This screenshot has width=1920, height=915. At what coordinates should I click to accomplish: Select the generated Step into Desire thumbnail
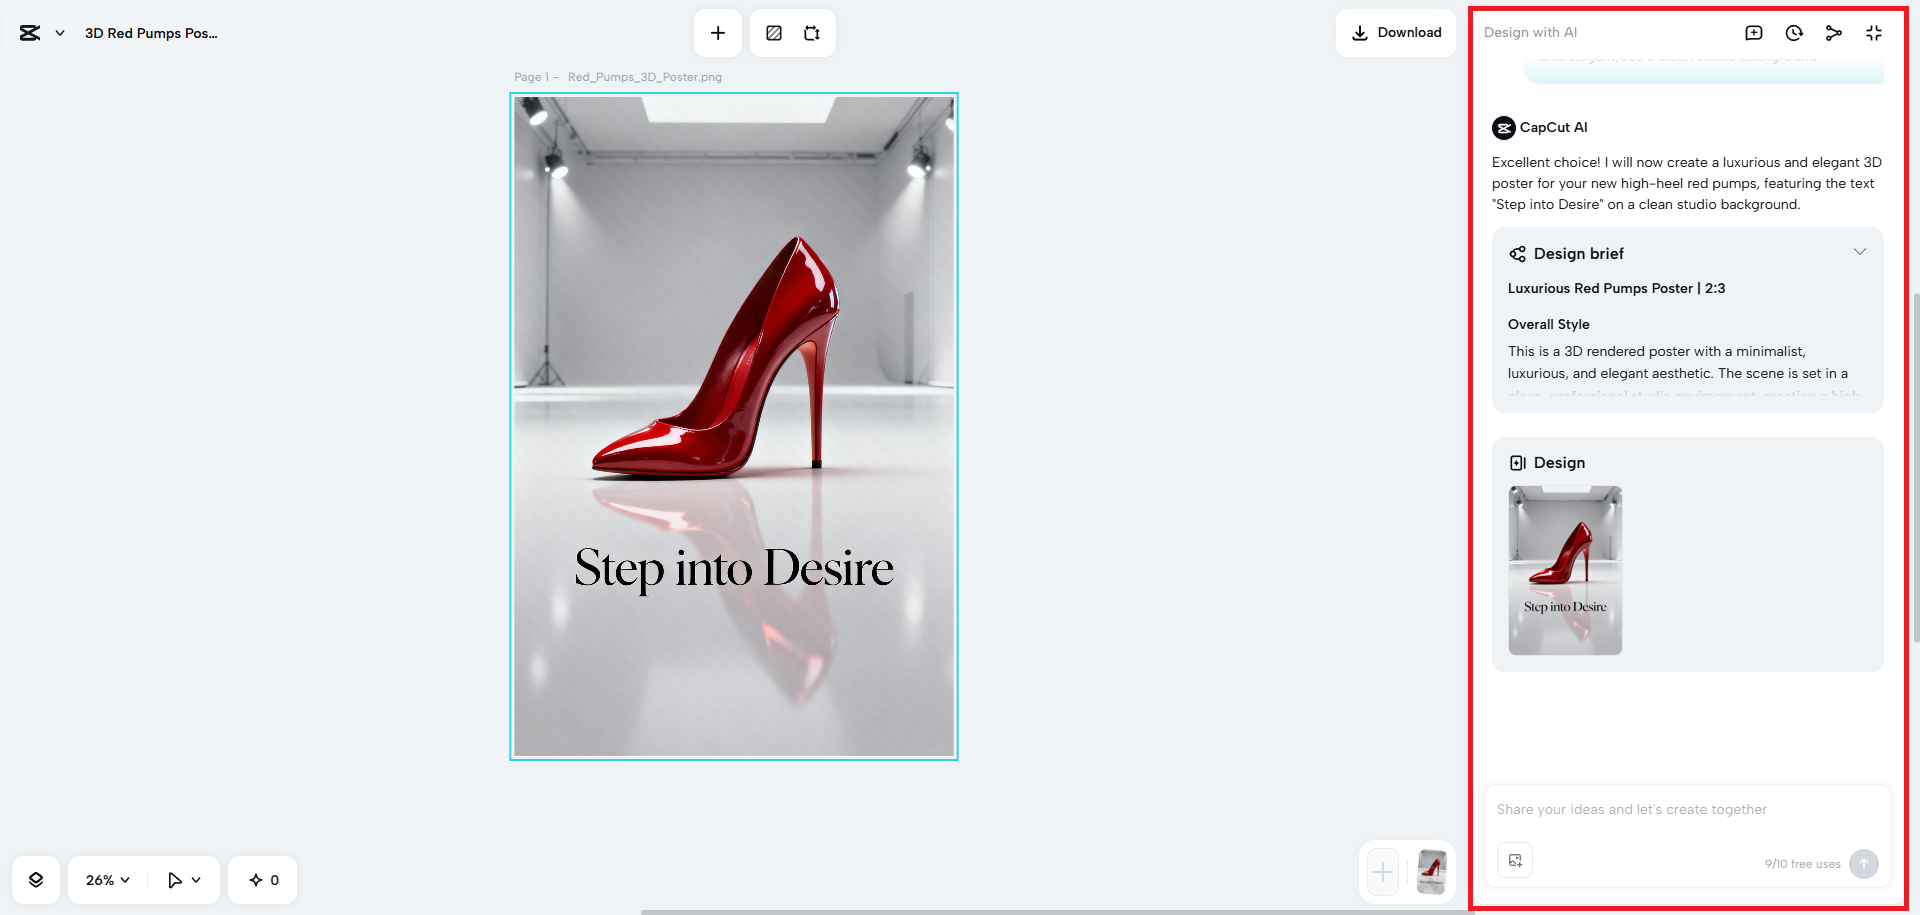click(x=1565, y=570)
